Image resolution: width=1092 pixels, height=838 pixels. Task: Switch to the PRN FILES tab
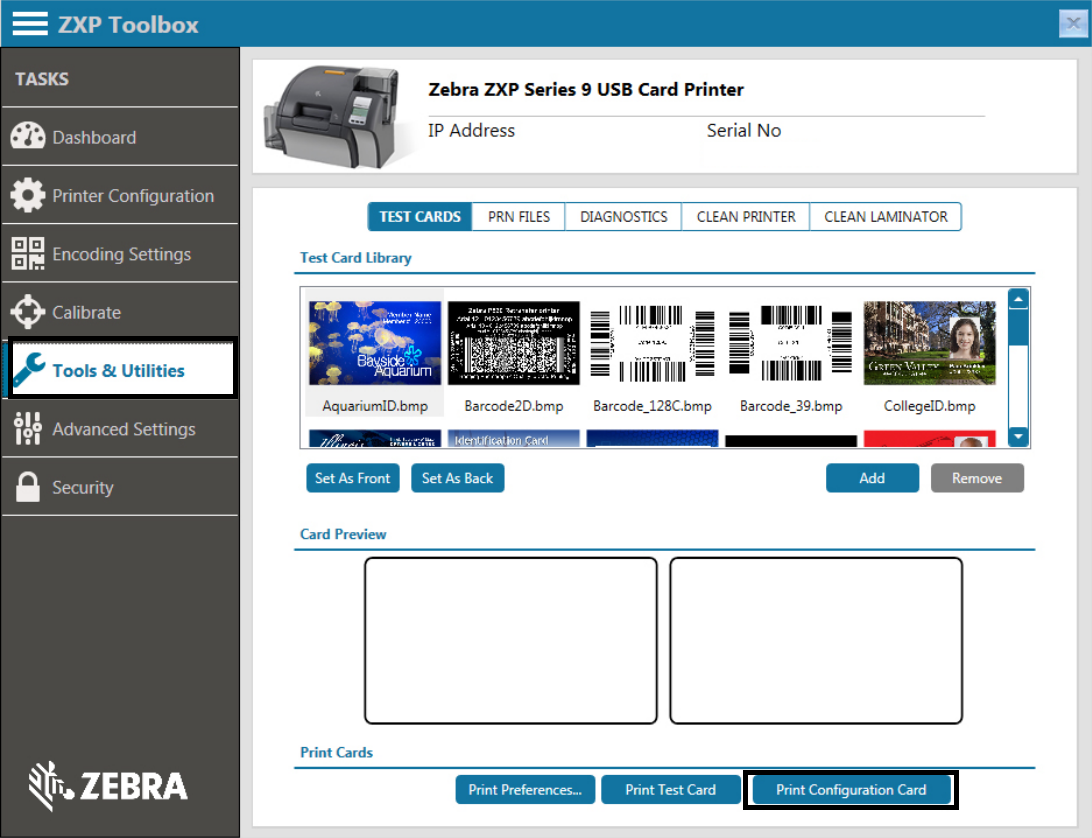coord(518,217)
